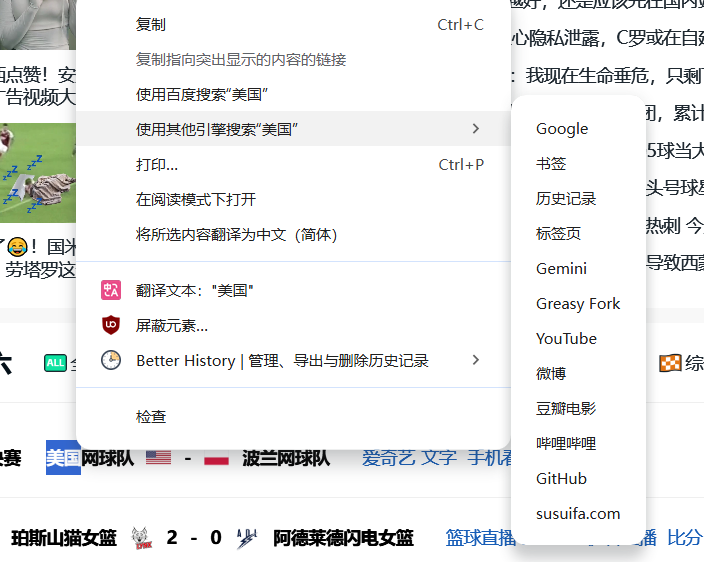Open the thumbnail of person in grey top
The height and width of the screenshot is (562, 704).
coord(38,25)
